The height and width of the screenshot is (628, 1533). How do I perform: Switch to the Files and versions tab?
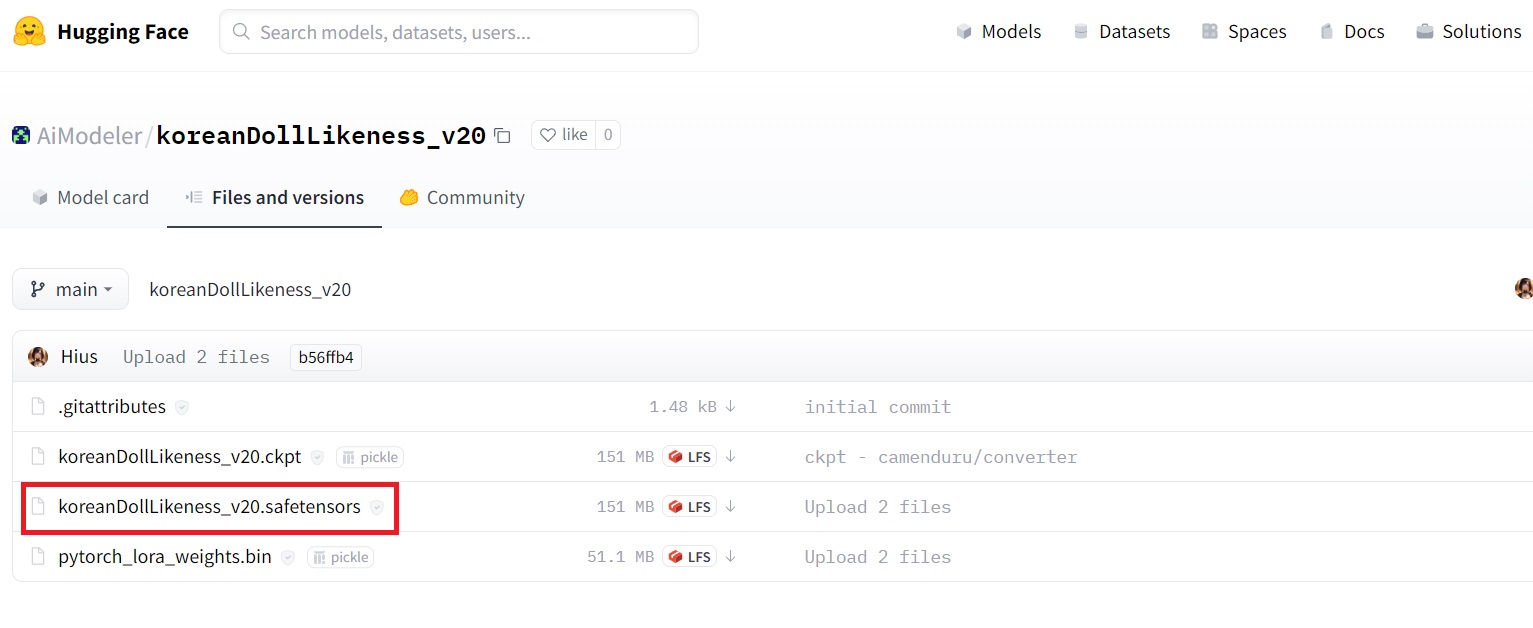tap(274, 198)
